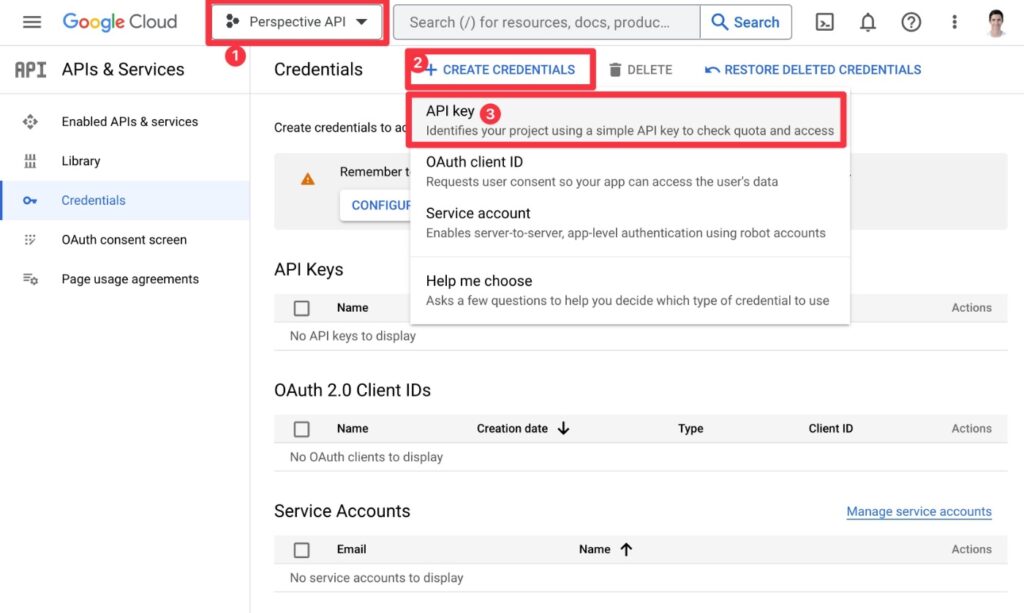Check the API Keys select-all checkbox
This screenshot has width=1024, height=613.
point(301,308)
